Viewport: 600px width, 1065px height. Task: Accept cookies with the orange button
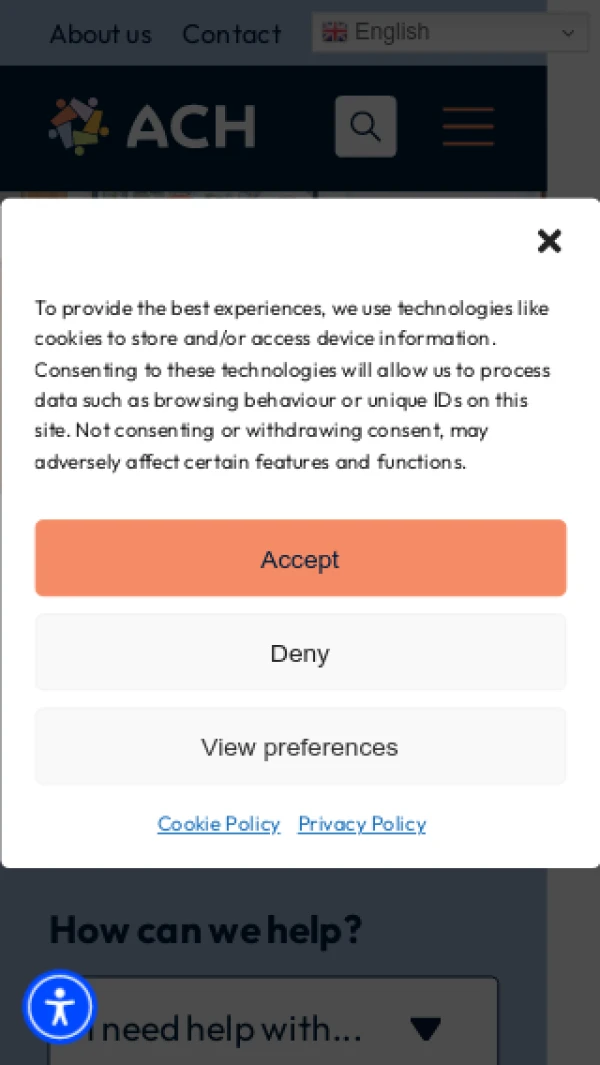300,558
